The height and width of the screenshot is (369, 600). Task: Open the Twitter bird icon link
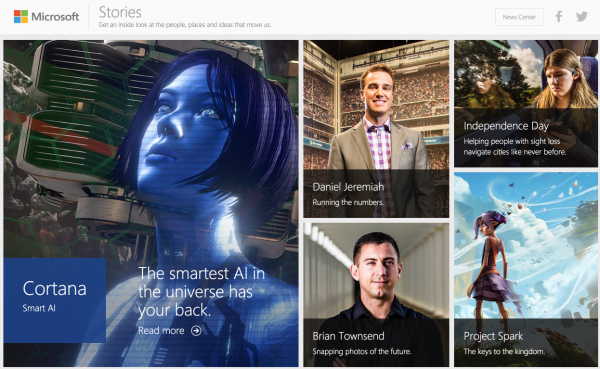tap(582, 16)
